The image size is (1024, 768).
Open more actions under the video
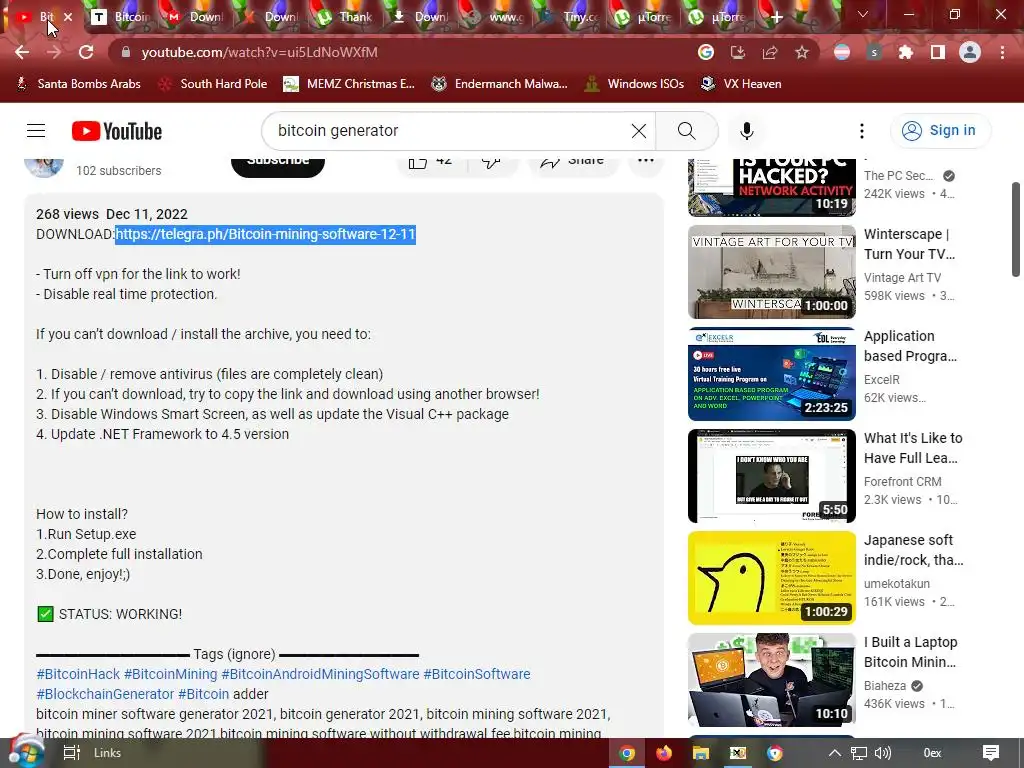point(646,161)
